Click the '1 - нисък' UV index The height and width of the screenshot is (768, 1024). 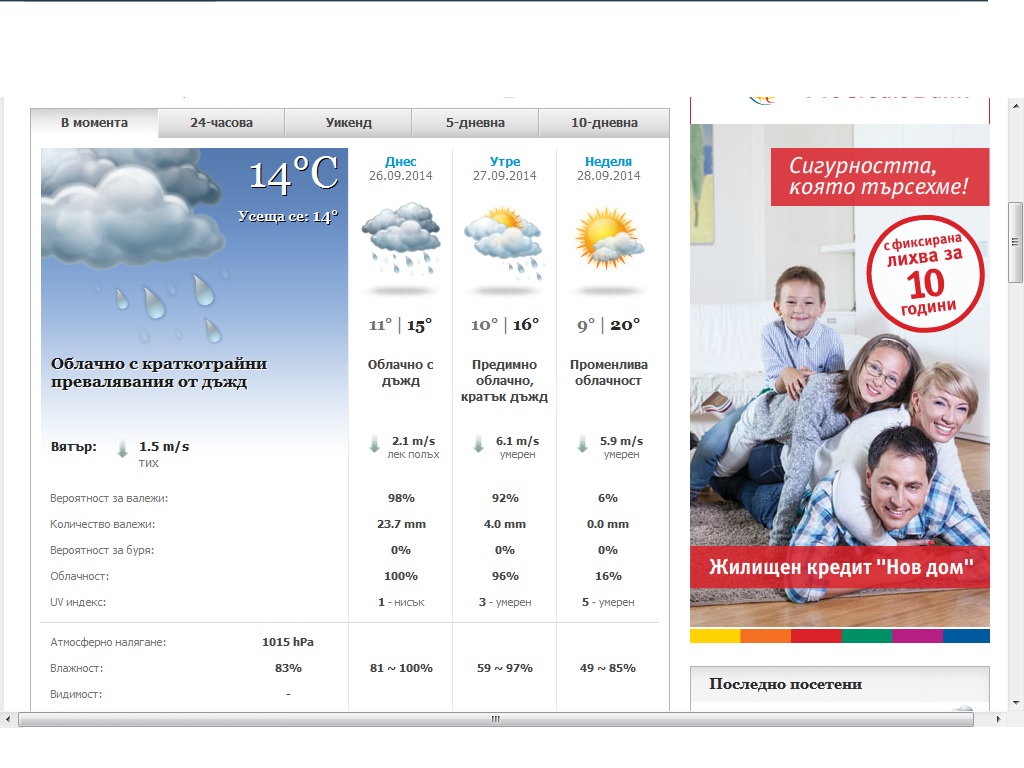401,603
